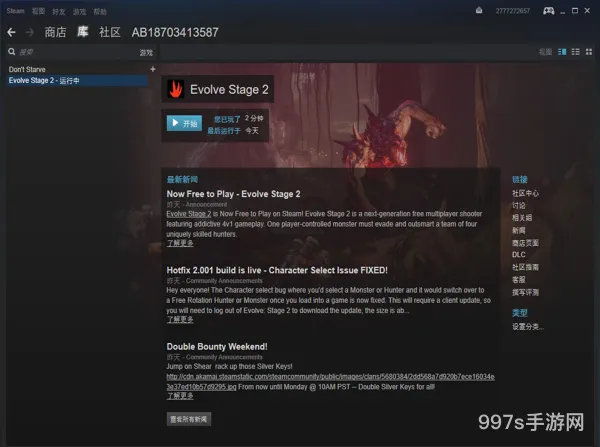Image resolution: width=600 pixels, height=447 pixels.
Task: Click the Evolve Stage 2 flame logo
Action: coord(176,89)
